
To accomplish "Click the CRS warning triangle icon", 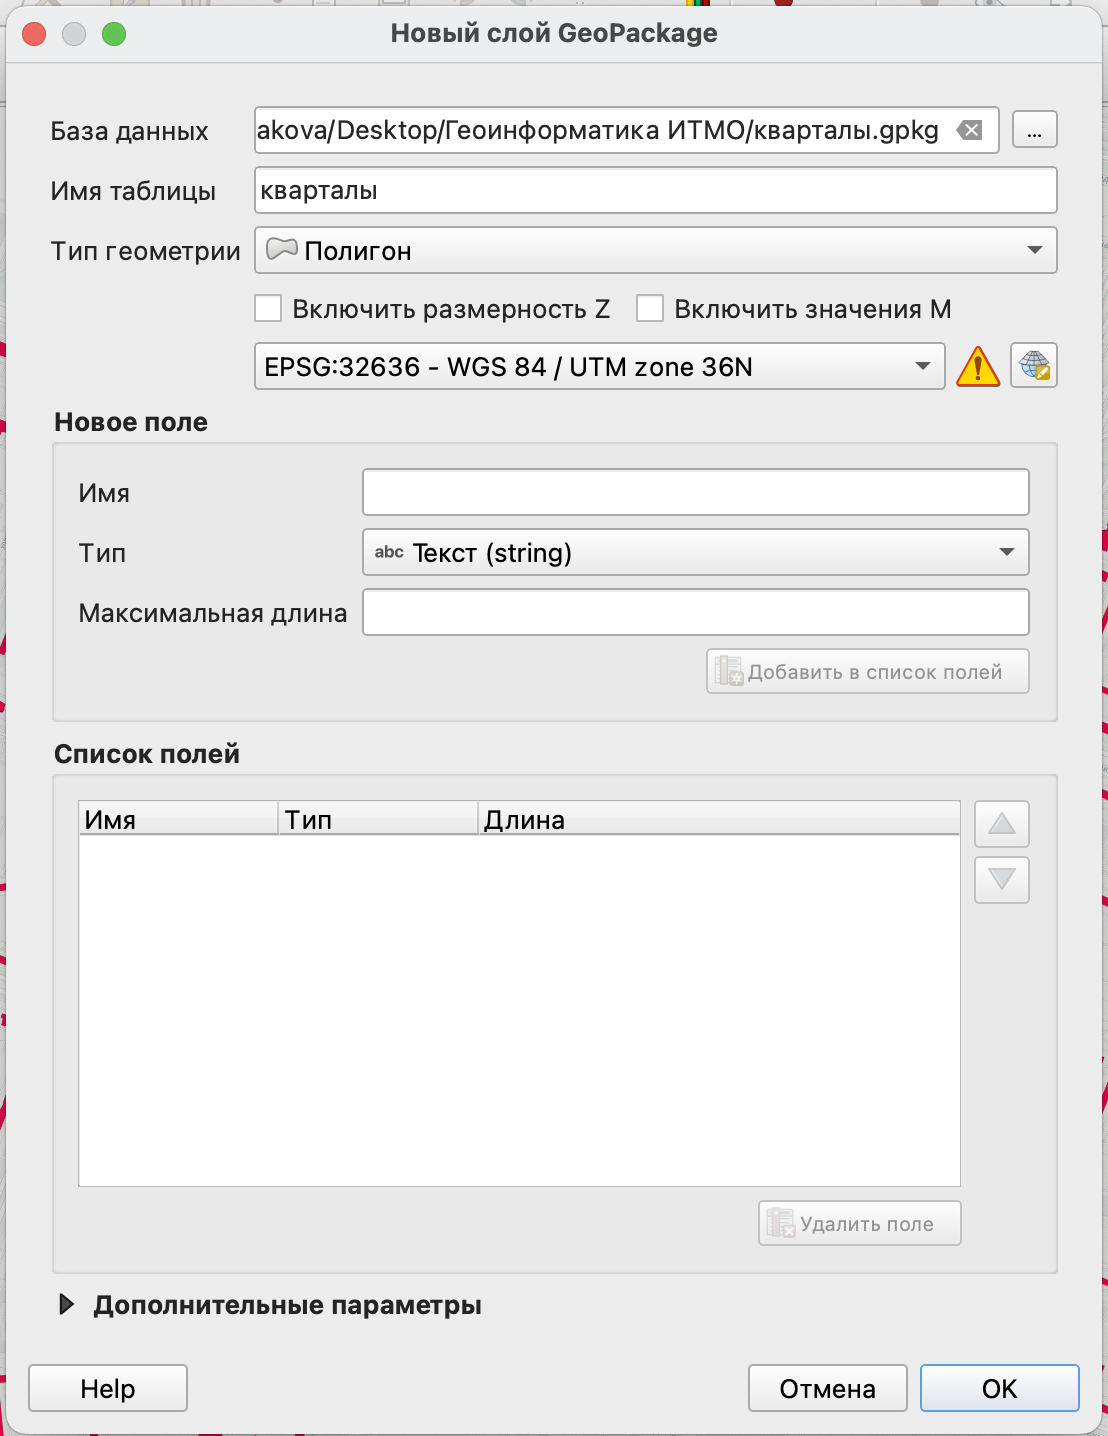I will [977, 367].
